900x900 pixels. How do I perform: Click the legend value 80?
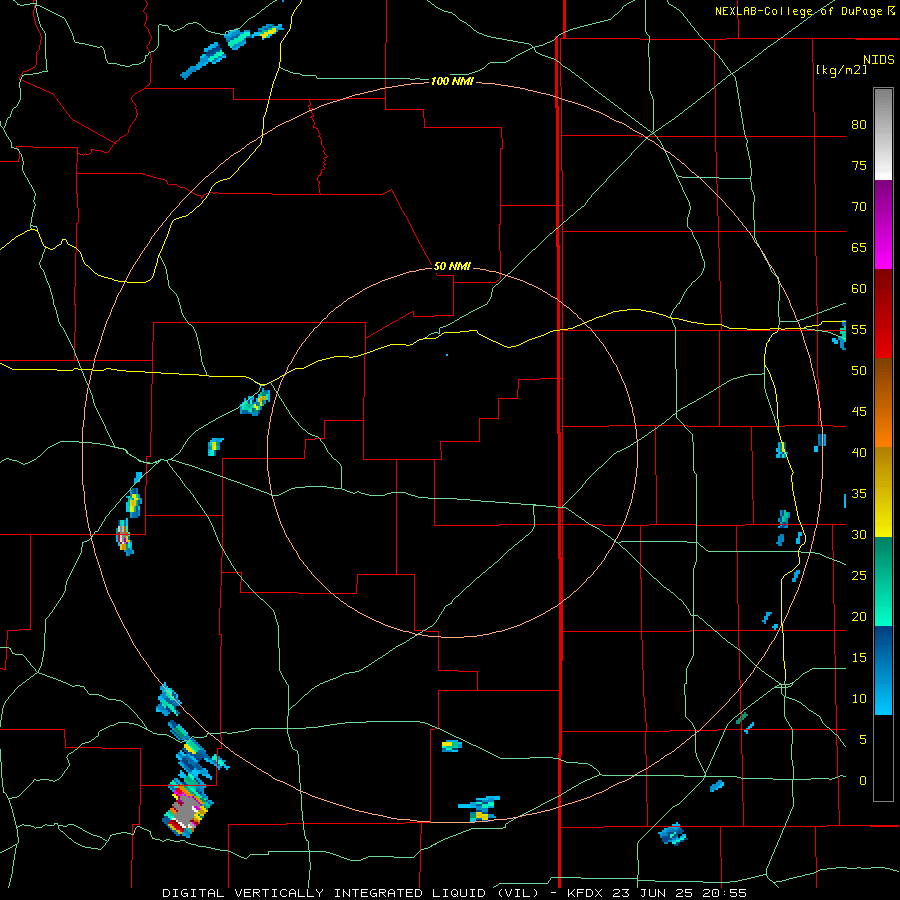click(859, 125)
